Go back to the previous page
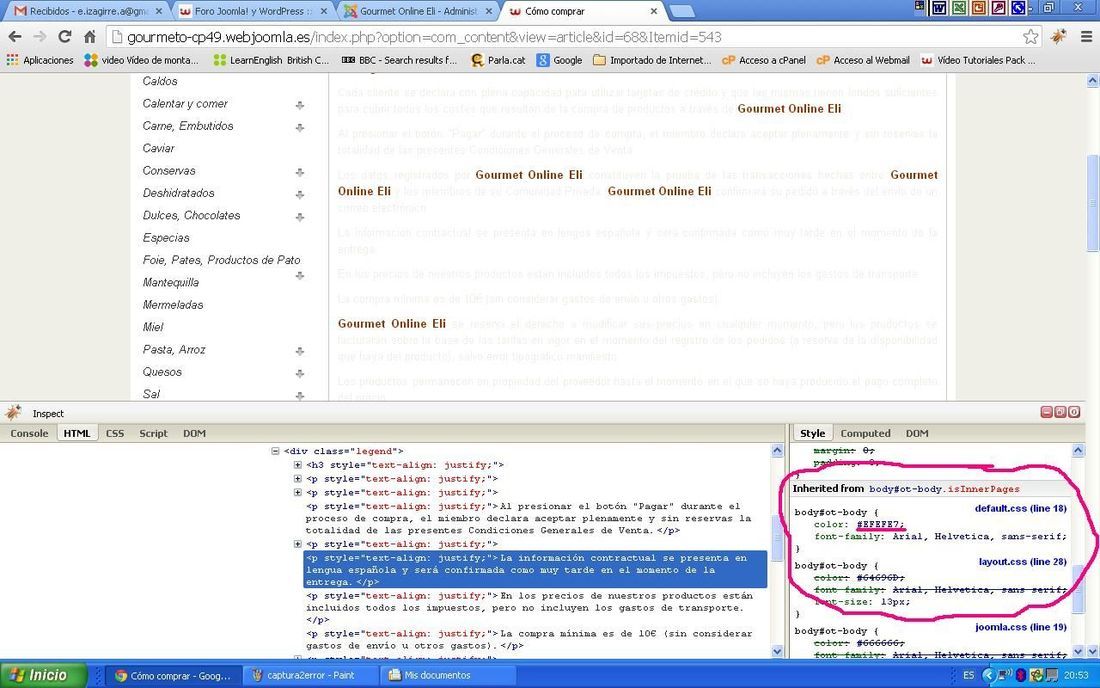 (x=15, y=36)
